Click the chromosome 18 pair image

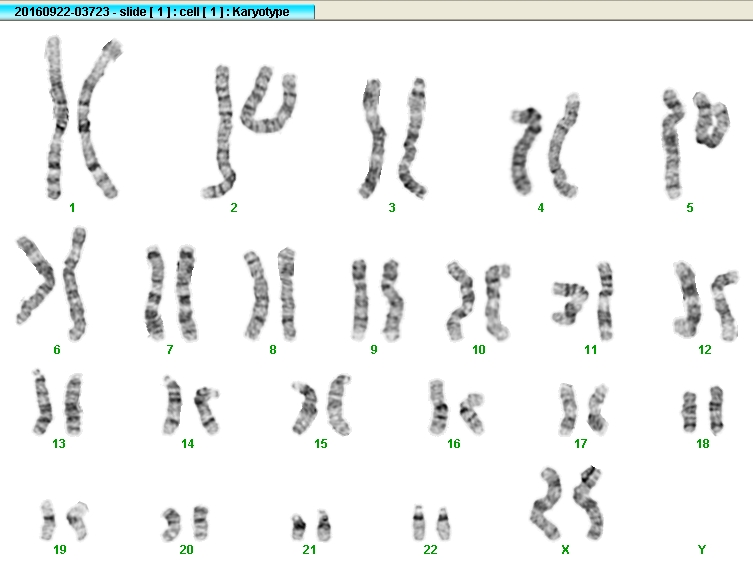coord(703,410)
